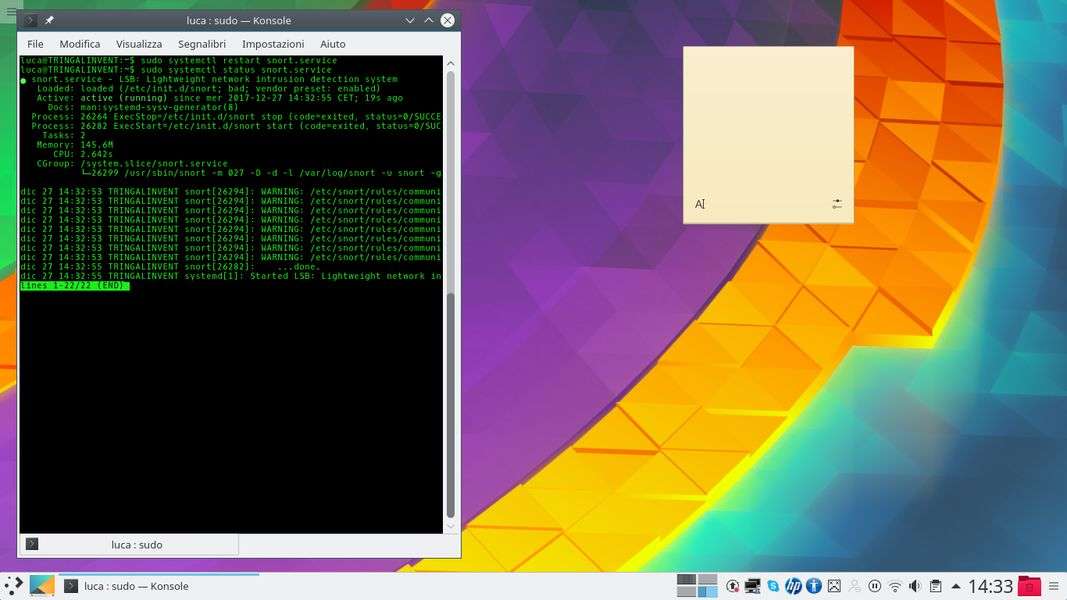Open the clipboard tray icon
1067x600 pixels.
[x=935, y=586]
